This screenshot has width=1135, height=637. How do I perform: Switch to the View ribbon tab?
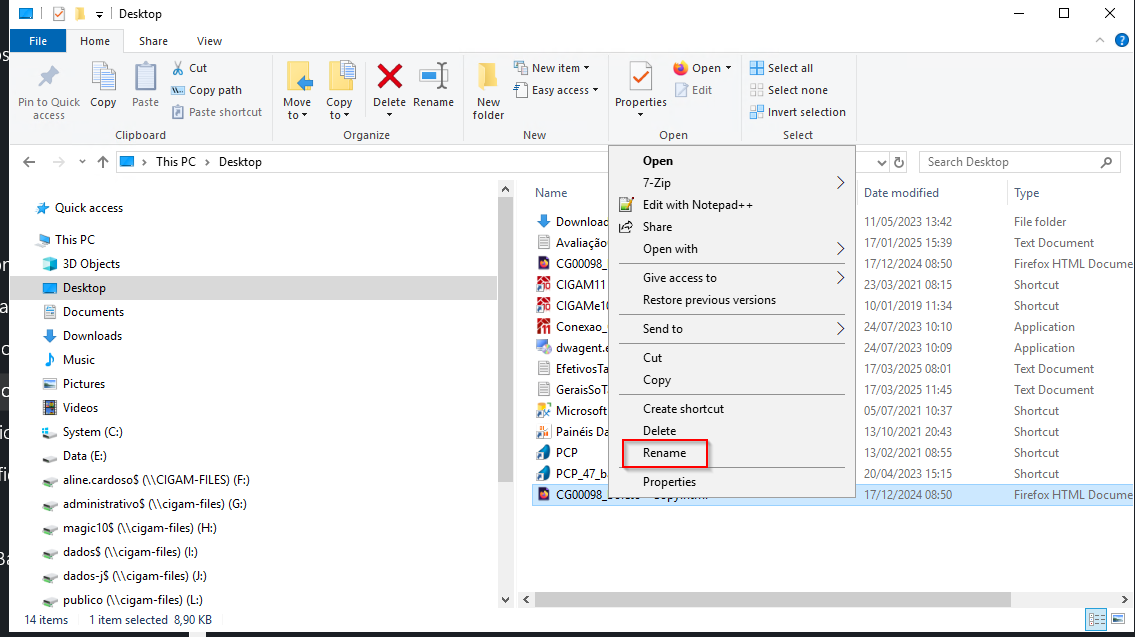tap(209, 41)
